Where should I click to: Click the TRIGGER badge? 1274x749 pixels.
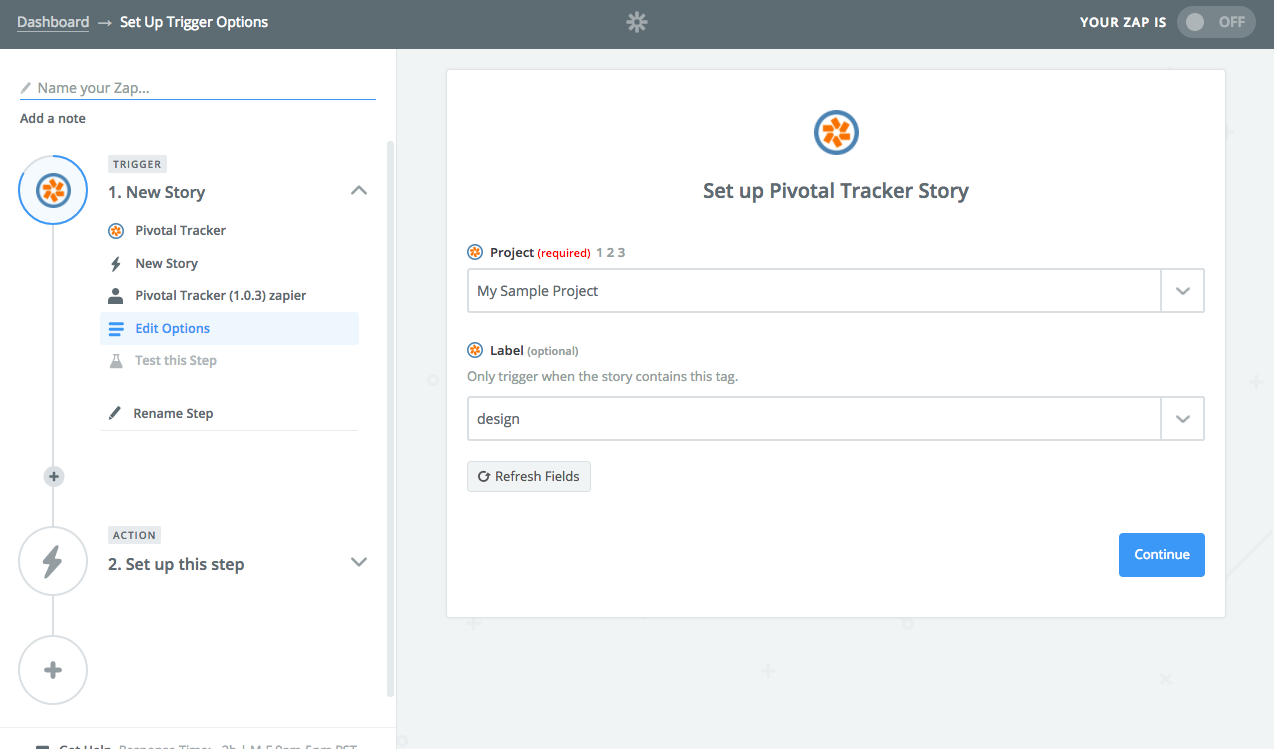coord(137,164)
